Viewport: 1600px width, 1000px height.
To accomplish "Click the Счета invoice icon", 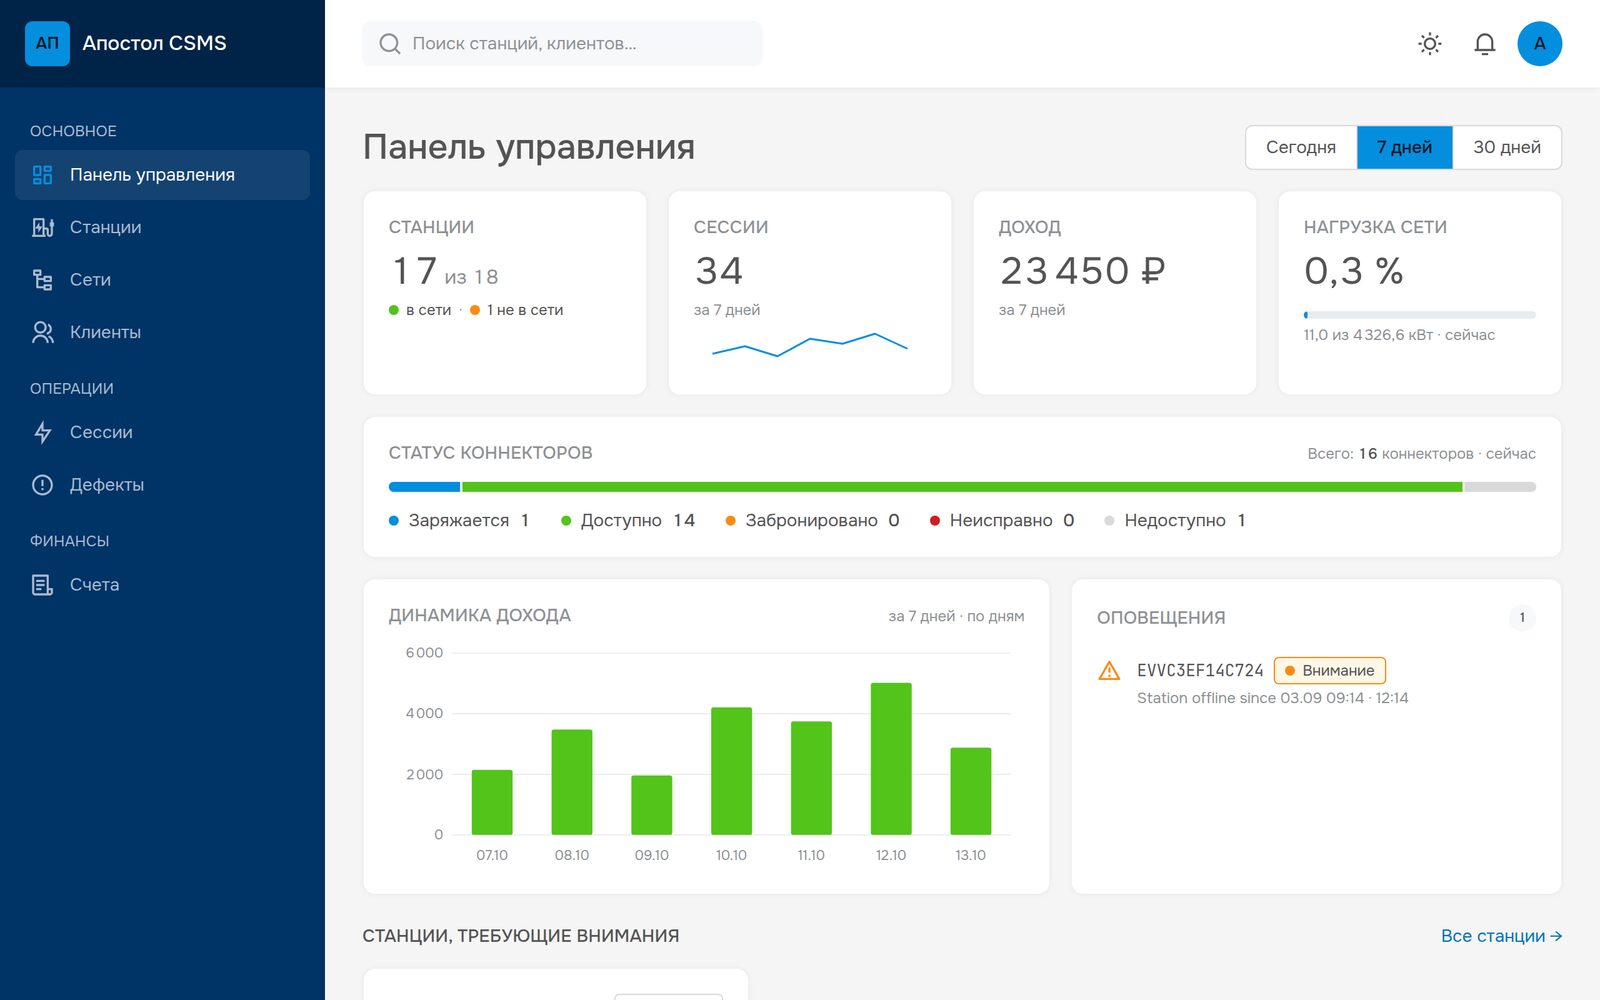I will pyautogui.click(x=42, y=585).
